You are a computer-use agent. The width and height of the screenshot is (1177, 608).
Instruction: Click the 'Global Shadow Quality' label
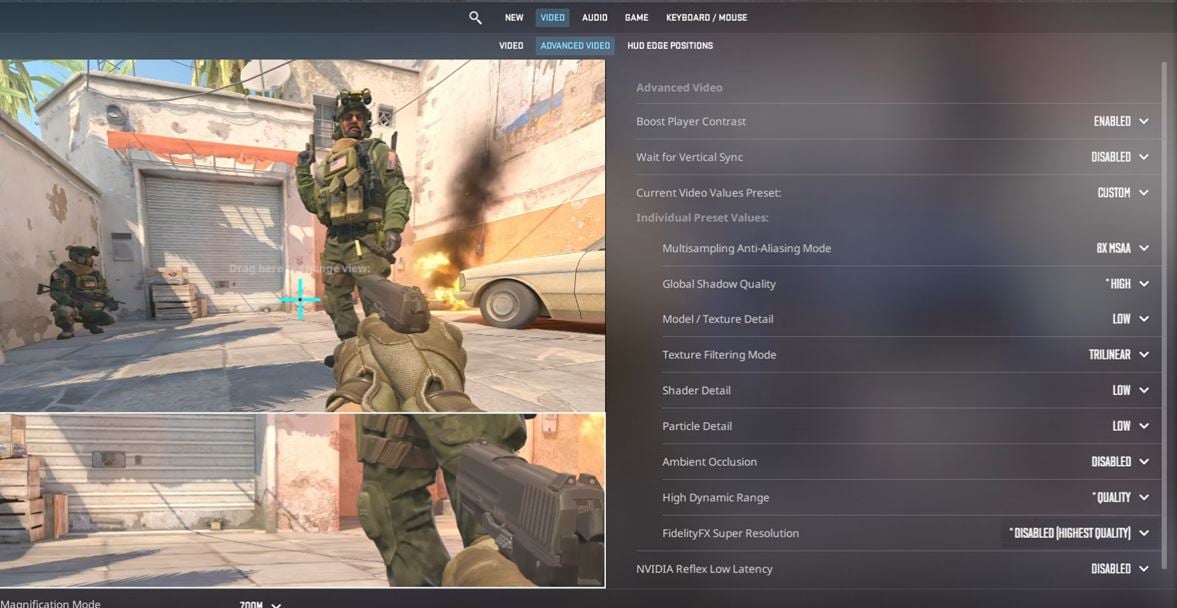click(x=718, y=284)
